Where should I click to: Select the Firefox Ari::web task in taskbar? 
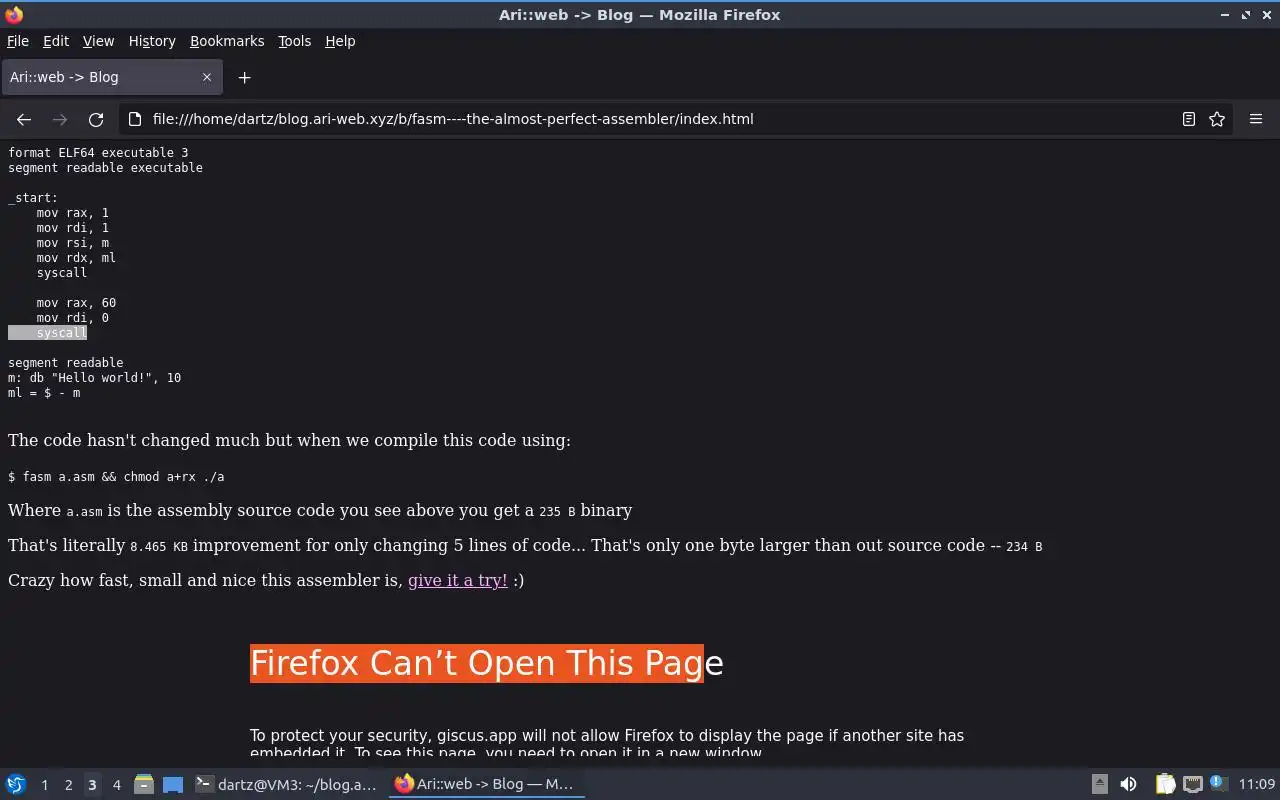pos(488,784)
